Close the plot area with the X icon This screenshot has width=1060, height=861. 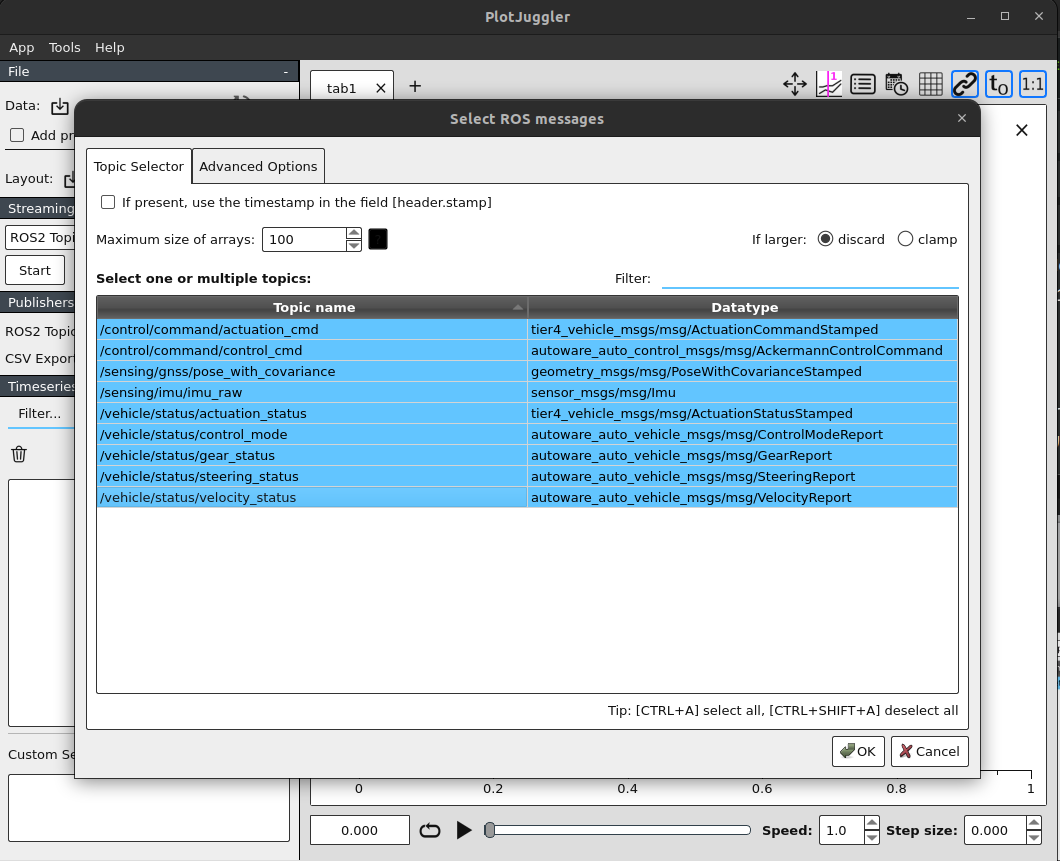(x=1021, y=130)
